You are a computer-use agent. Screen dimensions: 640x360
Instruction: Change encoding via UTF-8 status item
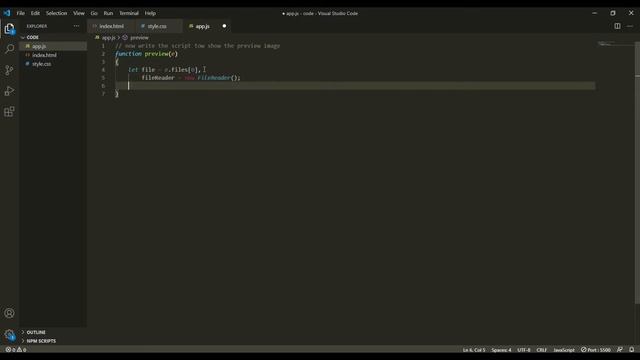pyautogui.click(x=524, y=350)
